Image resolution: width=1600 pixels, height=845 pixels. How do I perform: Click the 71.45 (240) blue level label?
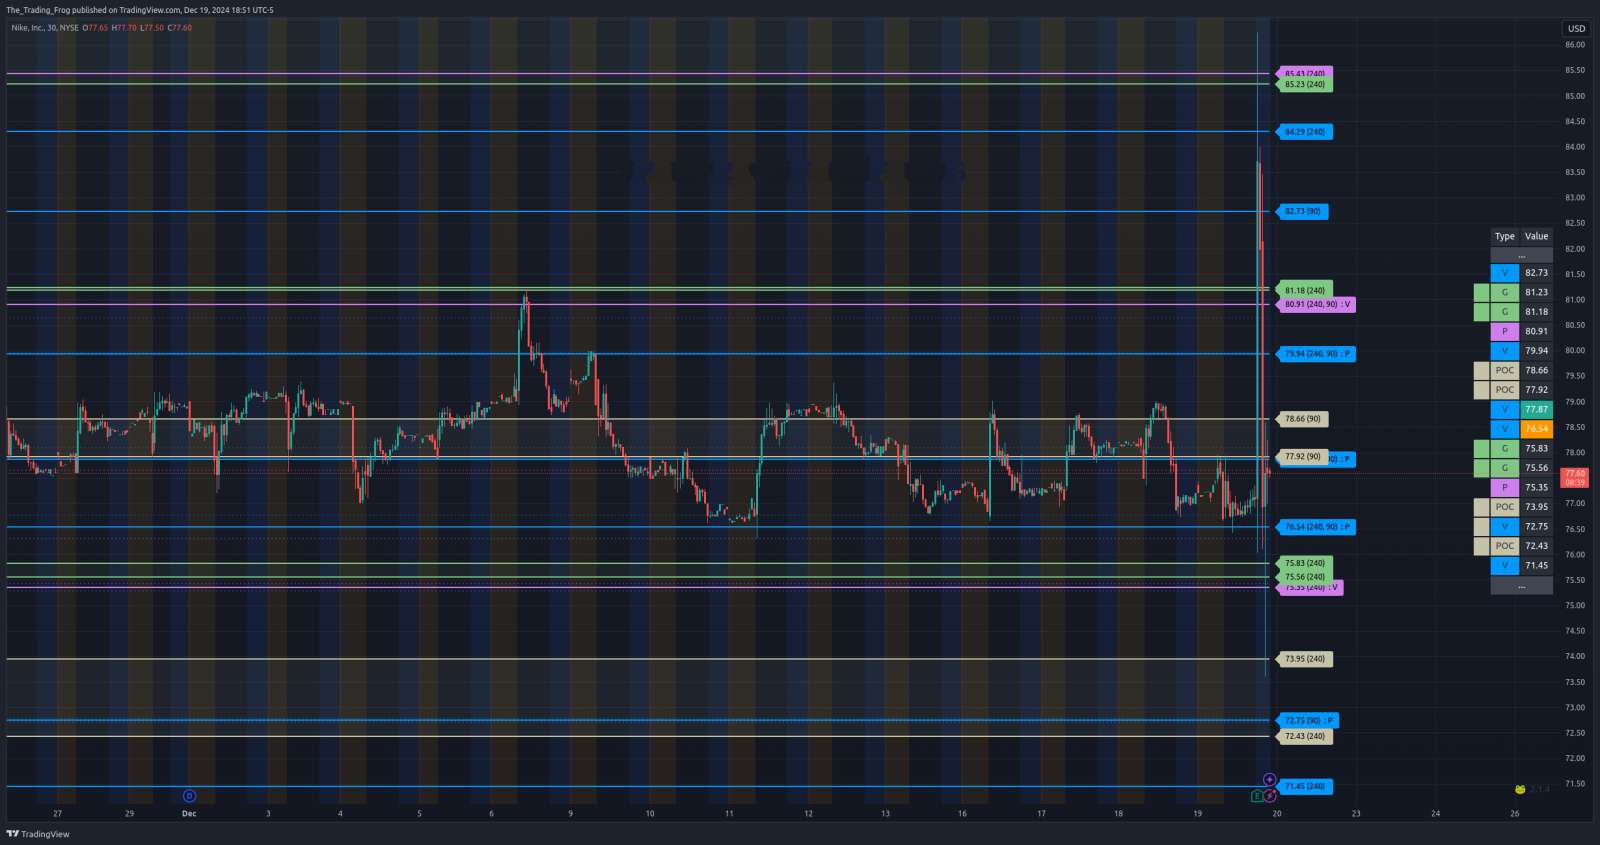click(x=1304, y=787)
